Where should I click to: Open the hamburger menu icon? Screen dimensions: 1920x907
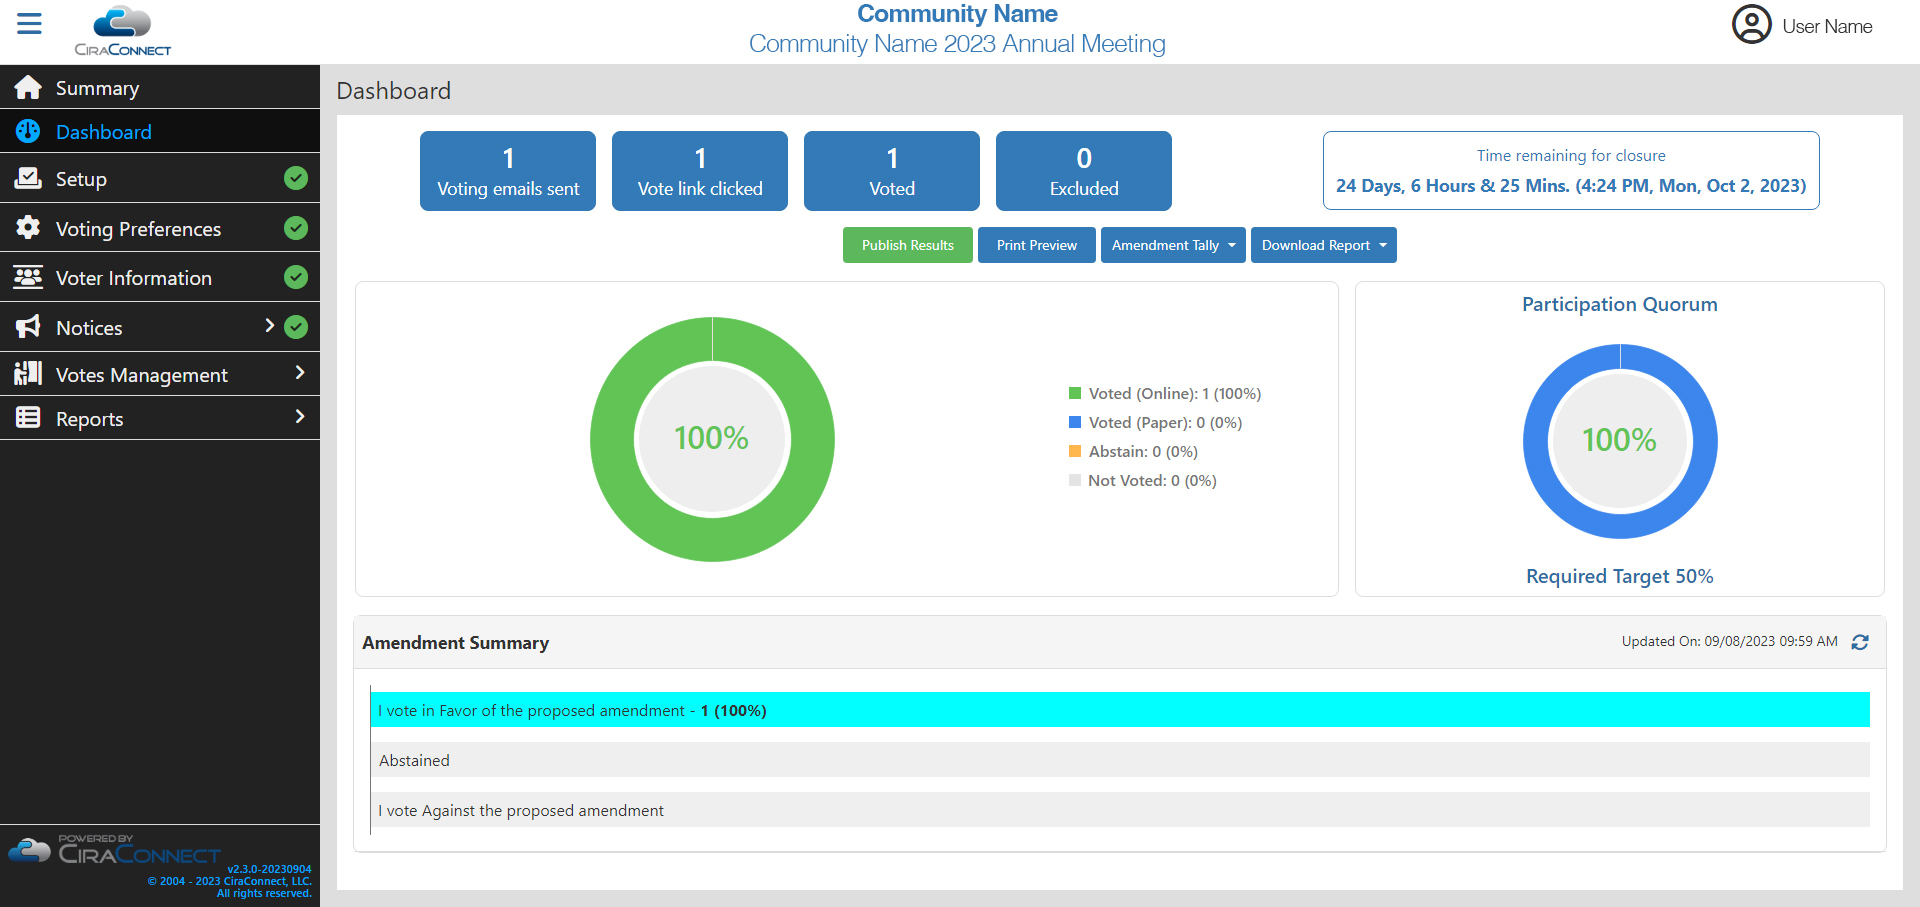(x=30, y=24)
